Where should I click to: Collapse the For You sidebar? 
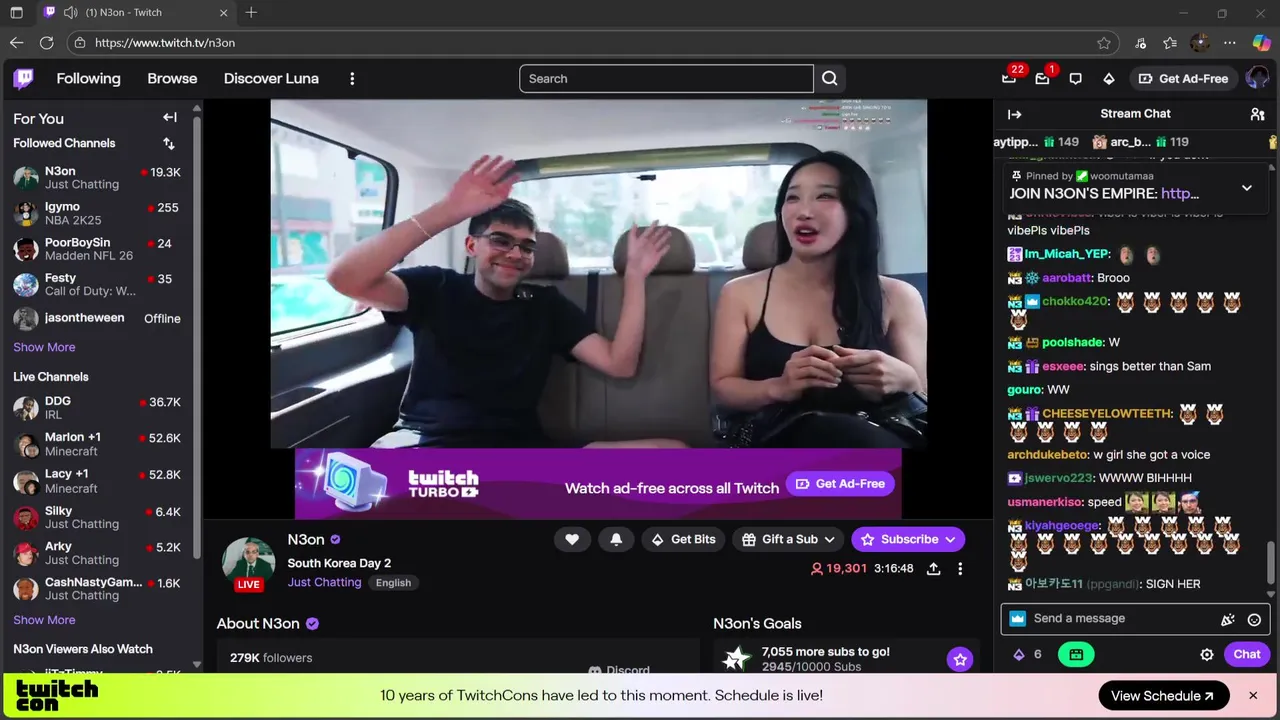click(x=170, y=118)
